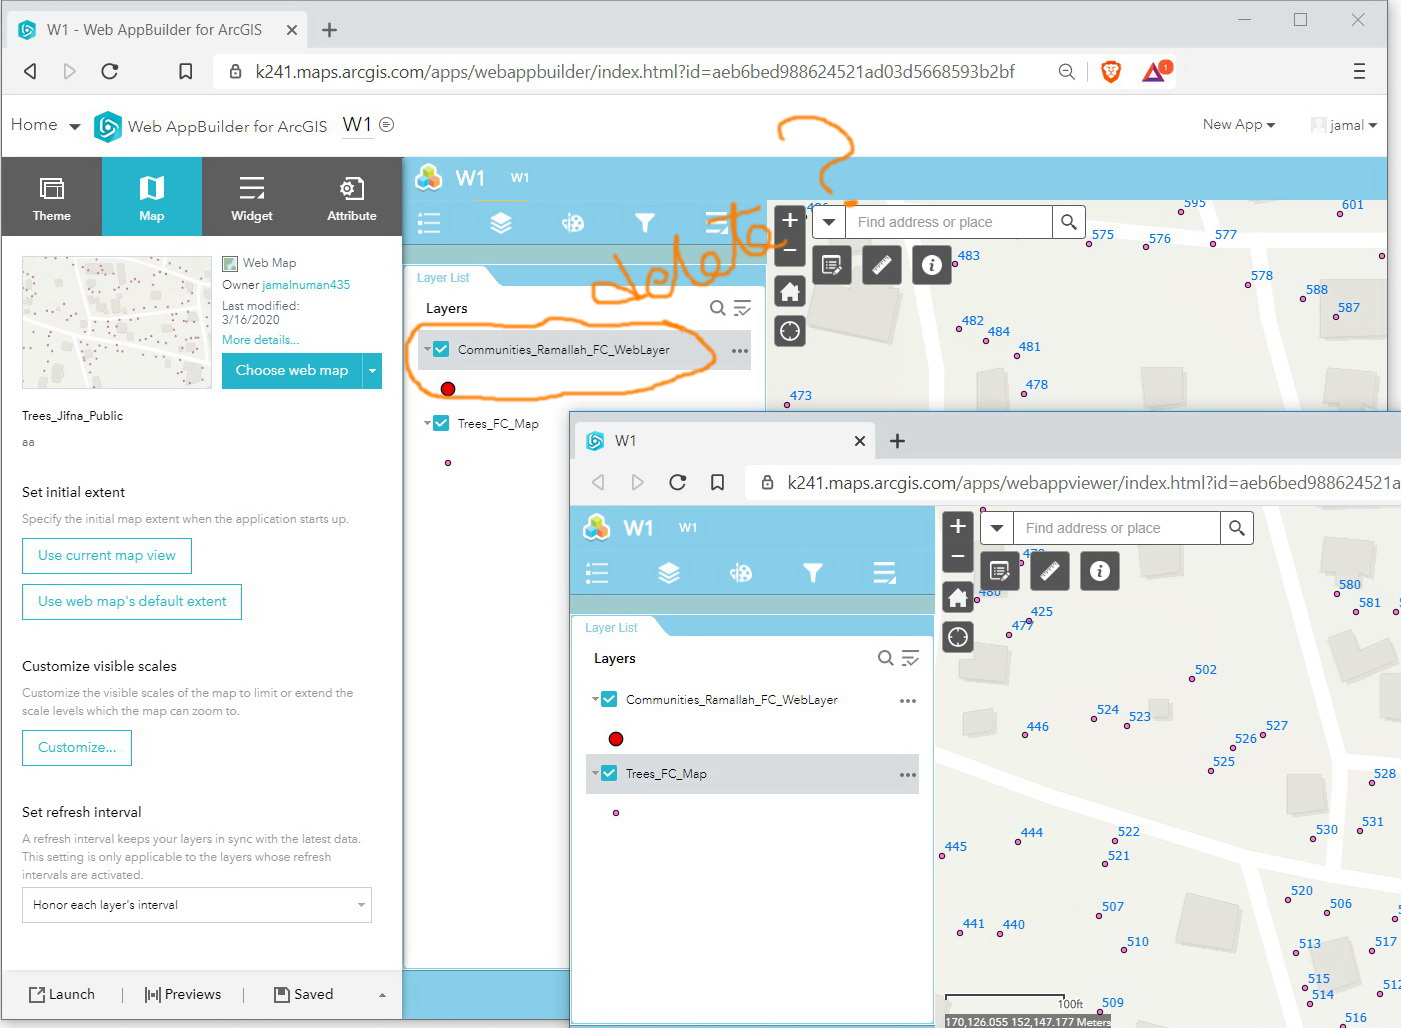The width and height of the screenshot is (1401, 1028).
Task: Click the Layer List stack icon in the AppBuilder preview
Action: point(501,223)
